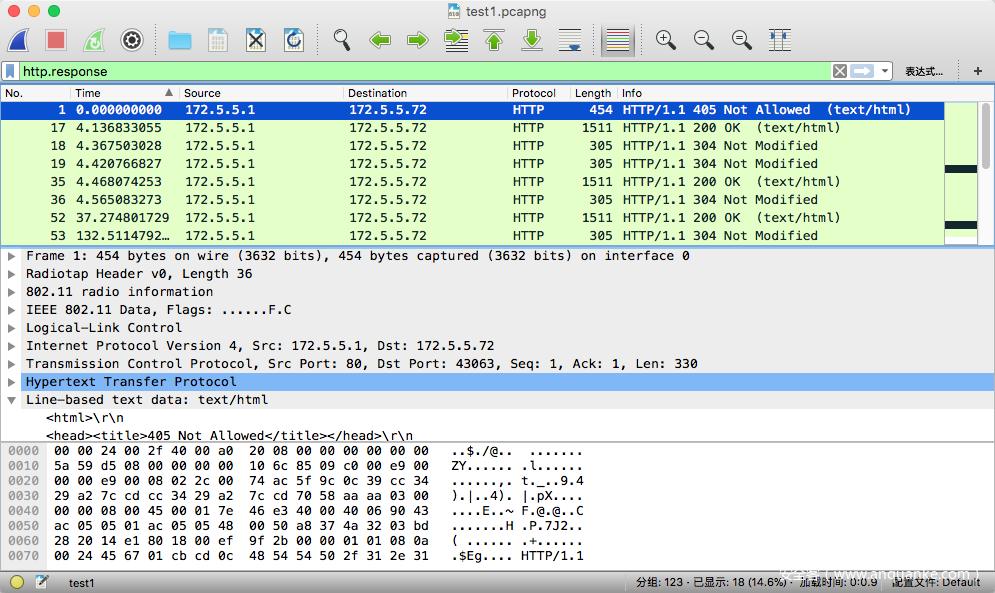Clear the display filter with X button
Screen dimensions: 995x593
[840, 71]
